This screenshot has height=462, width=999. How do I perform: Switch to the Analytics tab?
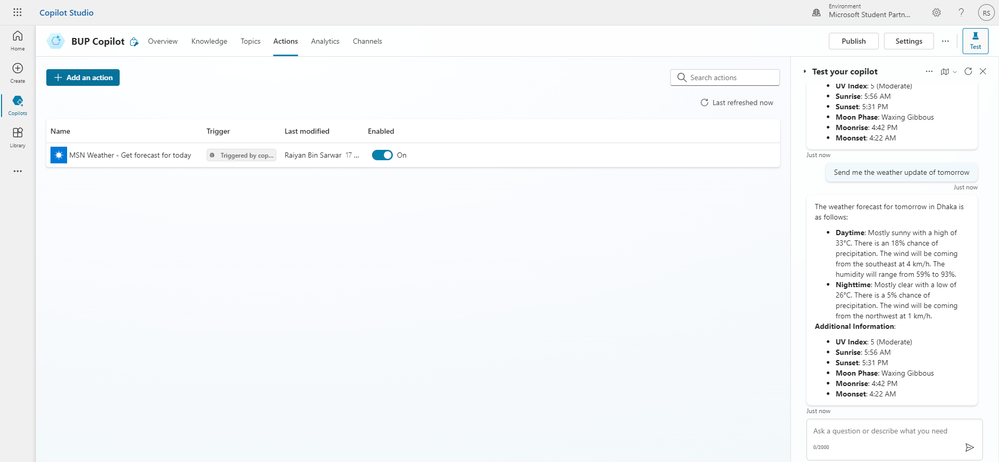325,41
